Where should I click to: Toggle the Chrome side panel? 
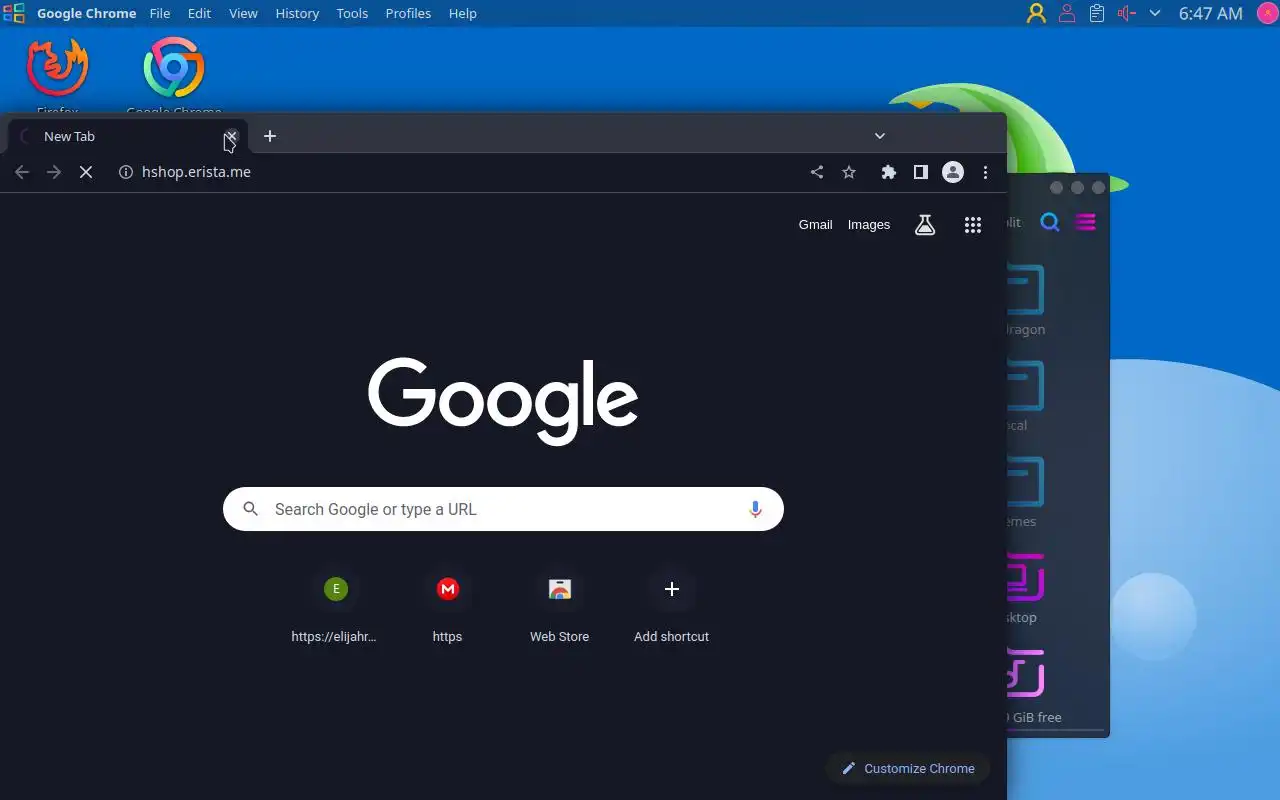[921, 172]
